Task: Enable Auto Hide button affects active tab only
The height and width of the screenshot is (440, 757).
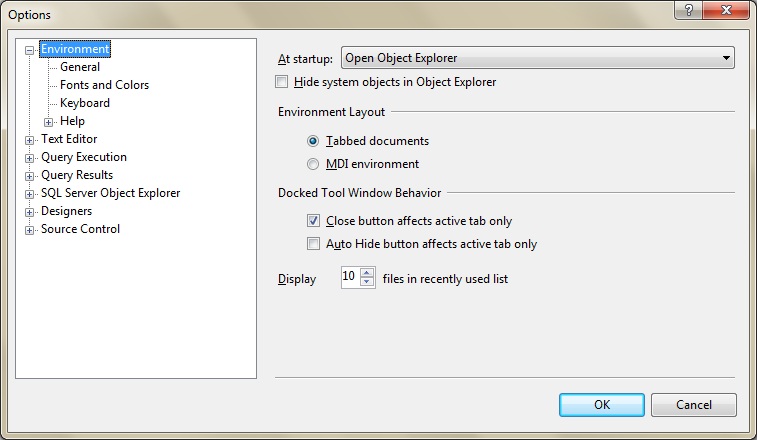Action: coord(314,244)
